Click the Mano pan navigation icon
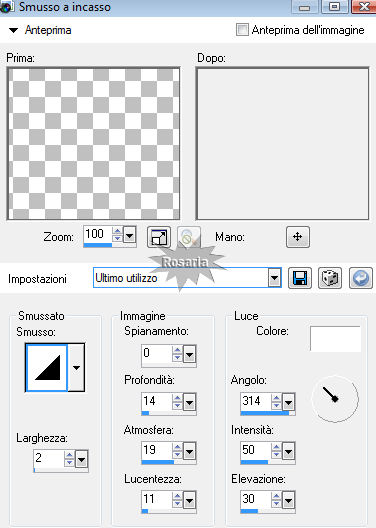376x528 pixels. click(x=298, y=237)
